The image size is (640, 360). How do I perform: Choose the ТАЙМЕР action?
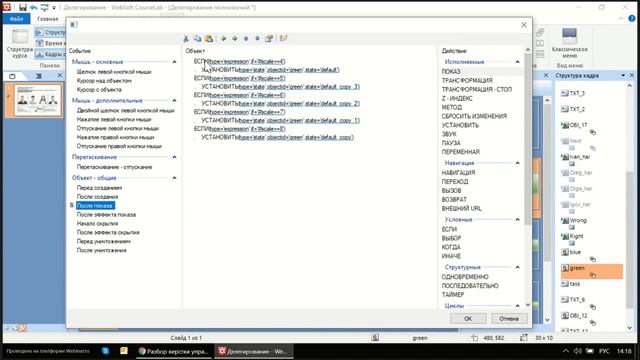(453, 295)
